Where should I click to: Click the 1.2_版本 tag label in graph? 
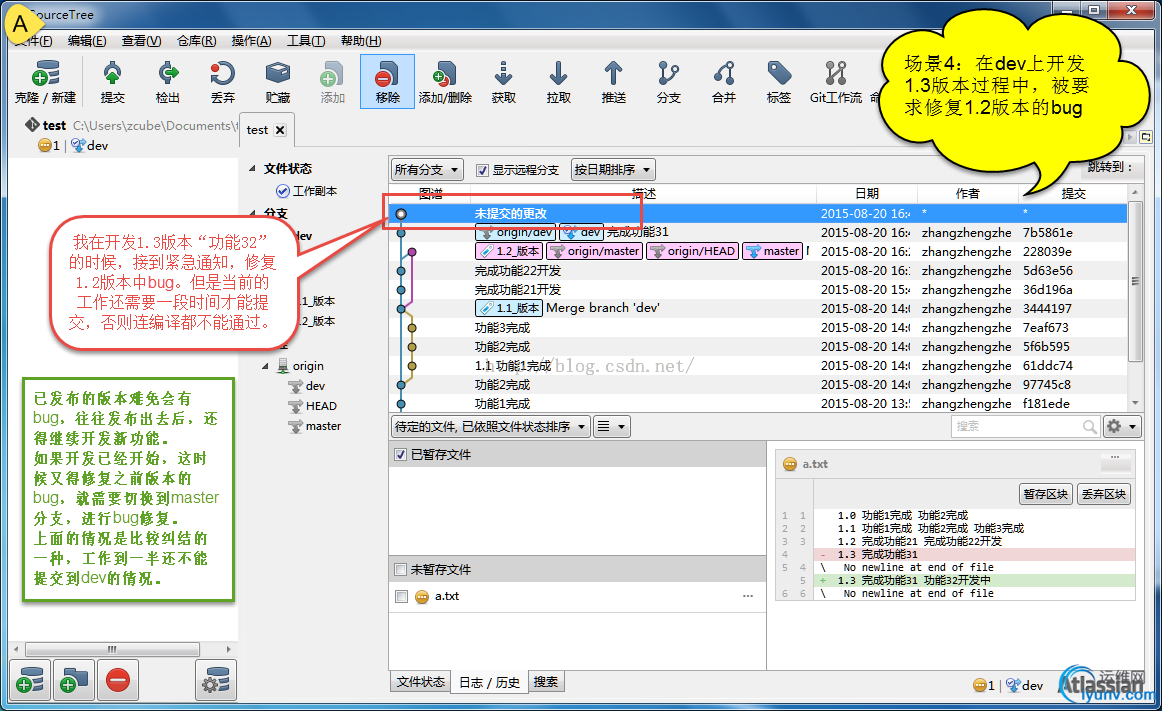[509, 251]
